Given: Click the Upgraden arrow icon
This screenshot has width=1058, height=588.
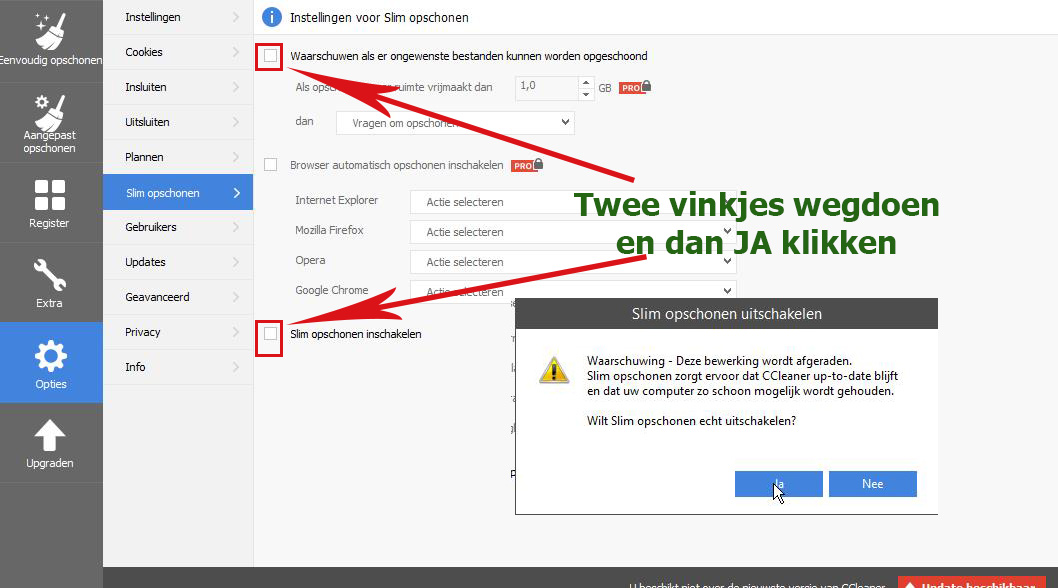Looking at the screenshot, I should [50, 435].
